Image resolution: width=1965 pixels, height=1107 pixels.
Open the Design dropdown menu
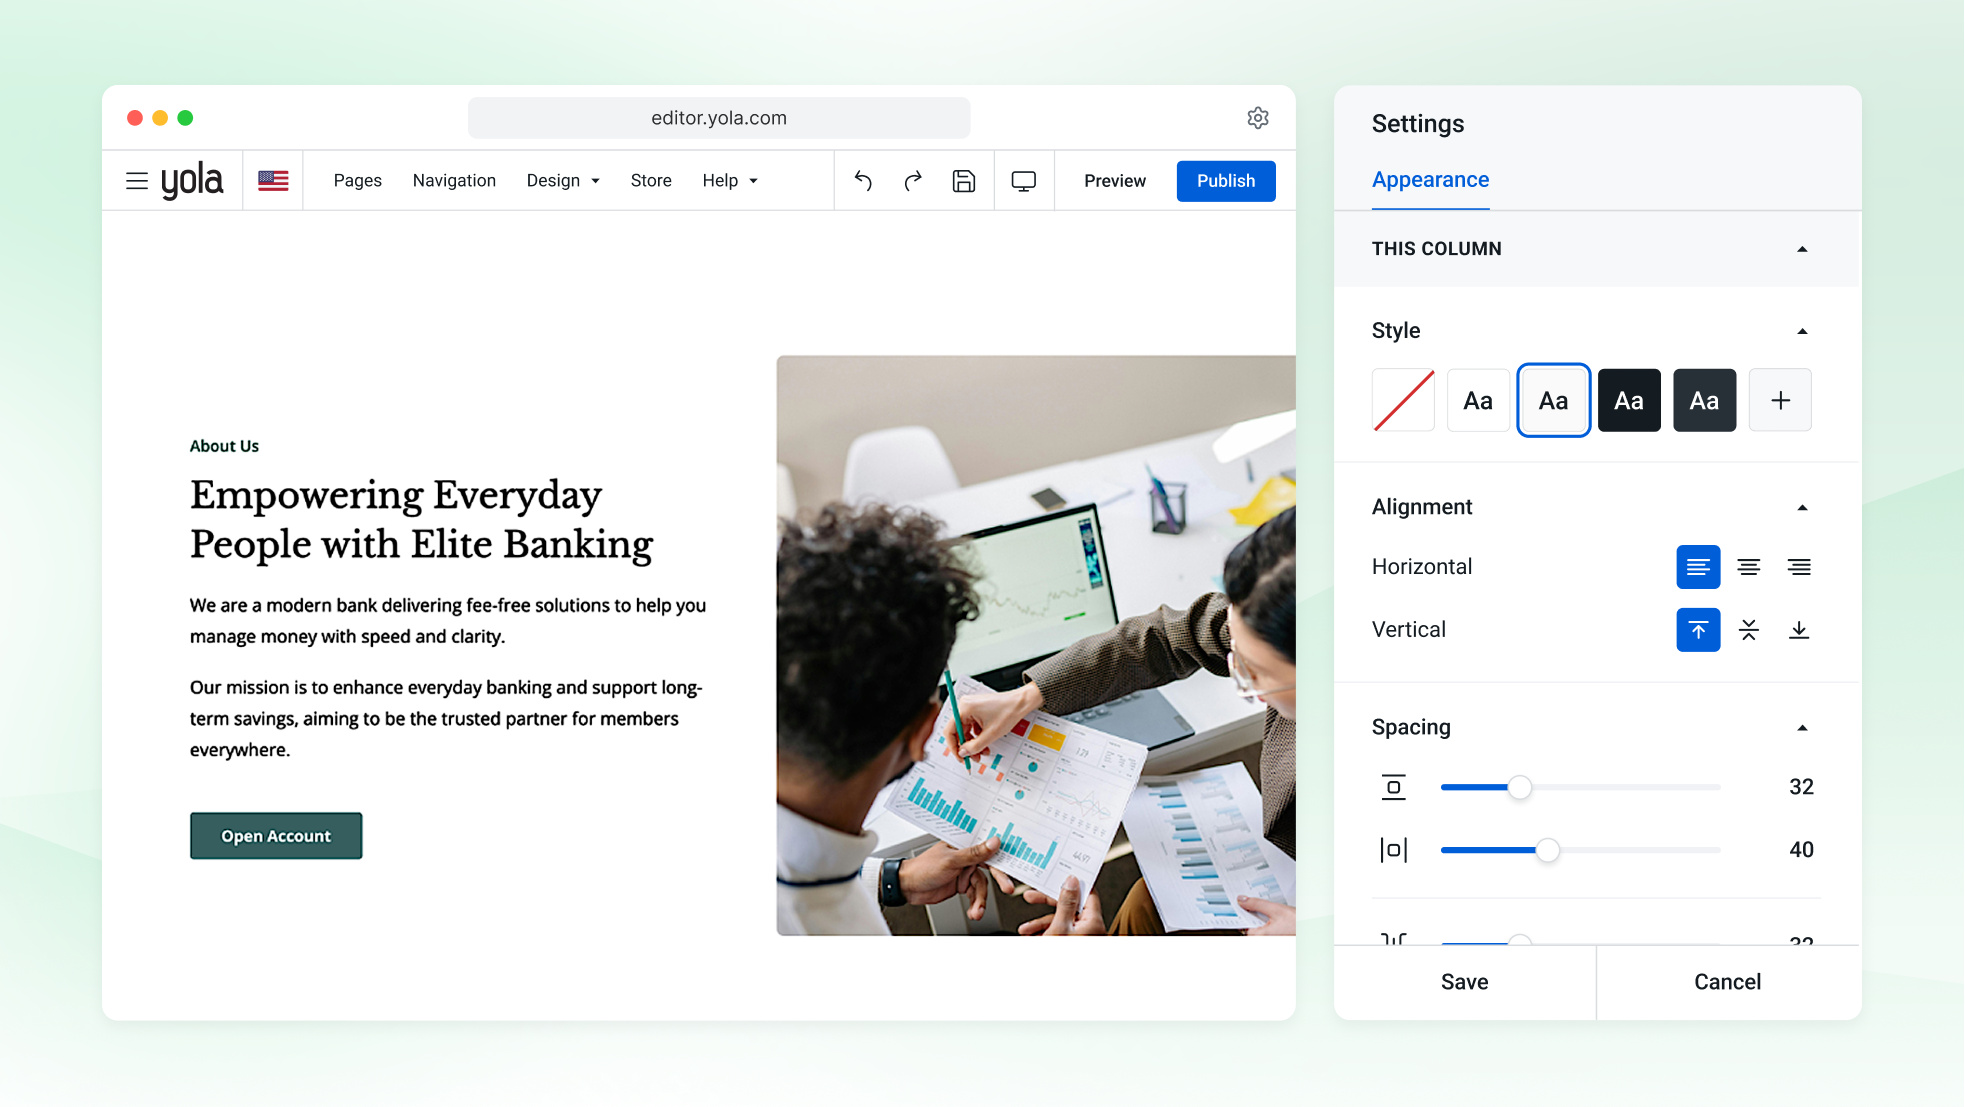pyautogui.click(x=563, y=181)
